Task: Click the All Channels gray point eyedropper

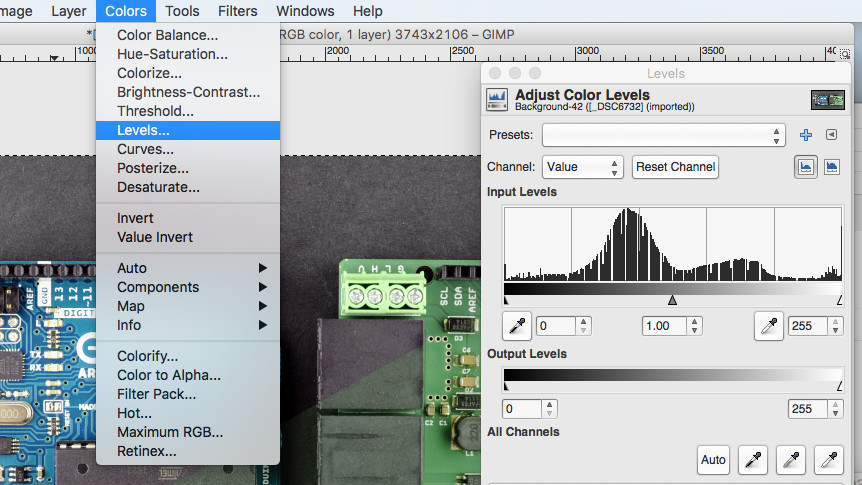Action: [x=790, y=459]
